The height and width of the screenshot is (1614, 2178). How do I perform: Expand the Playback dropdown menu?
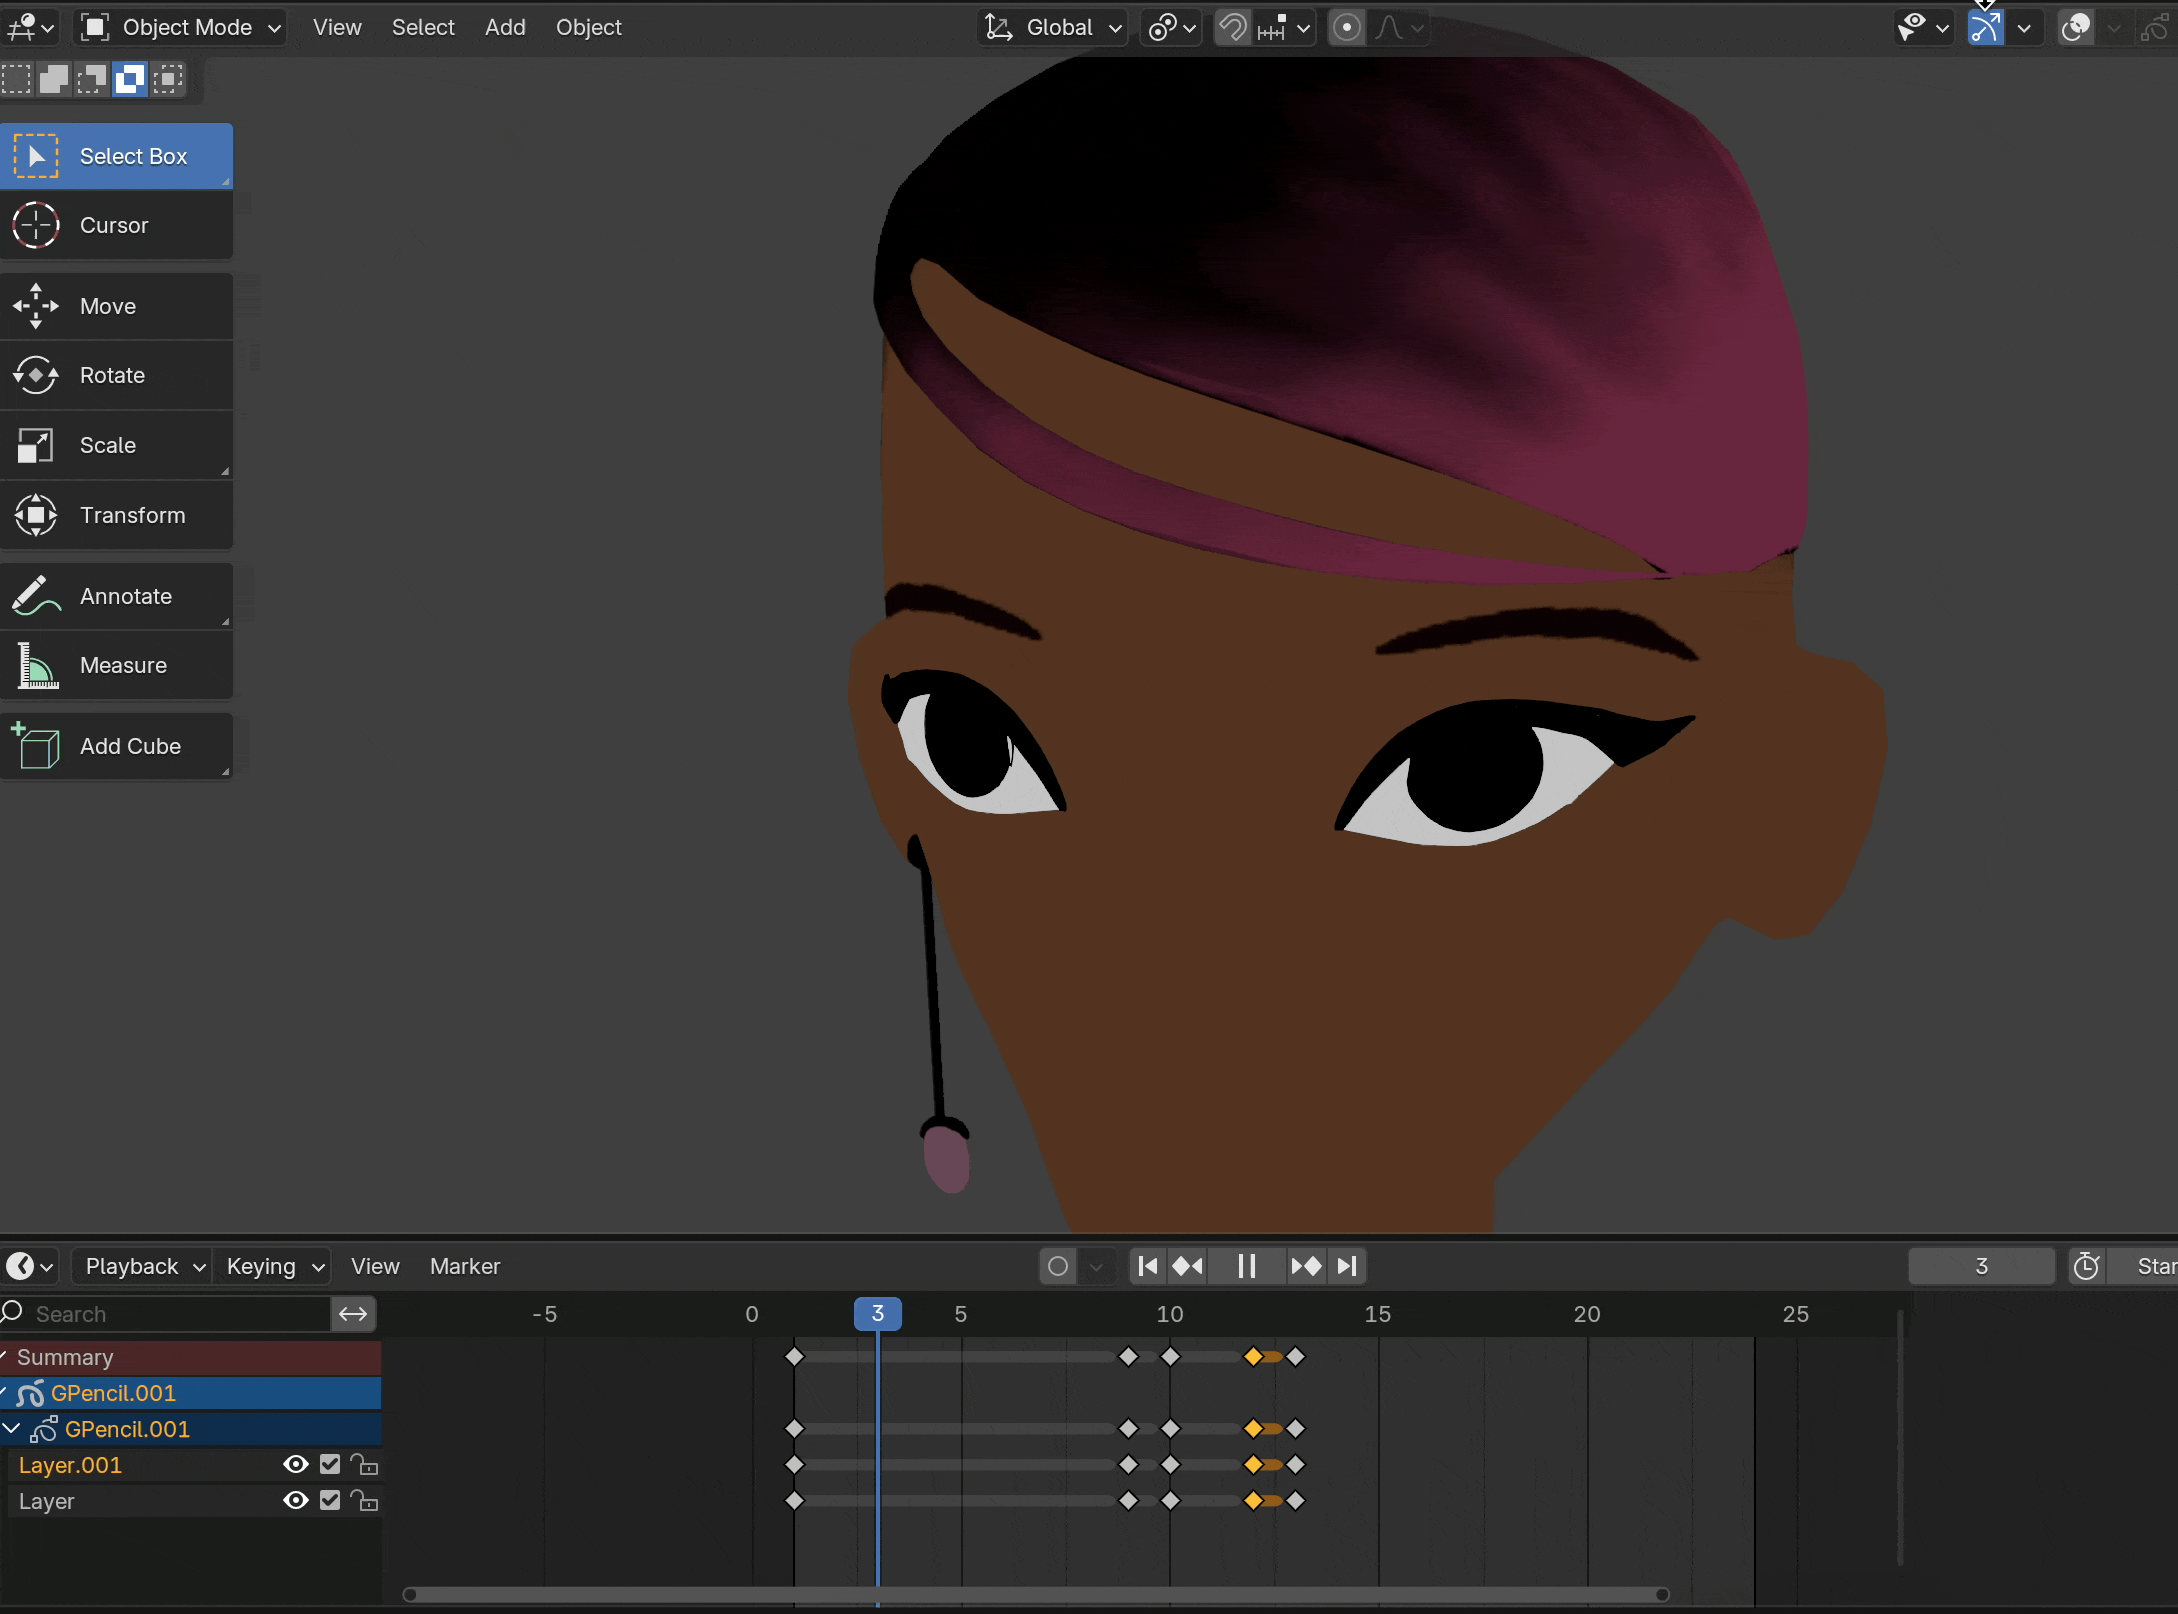point(142,1267)
